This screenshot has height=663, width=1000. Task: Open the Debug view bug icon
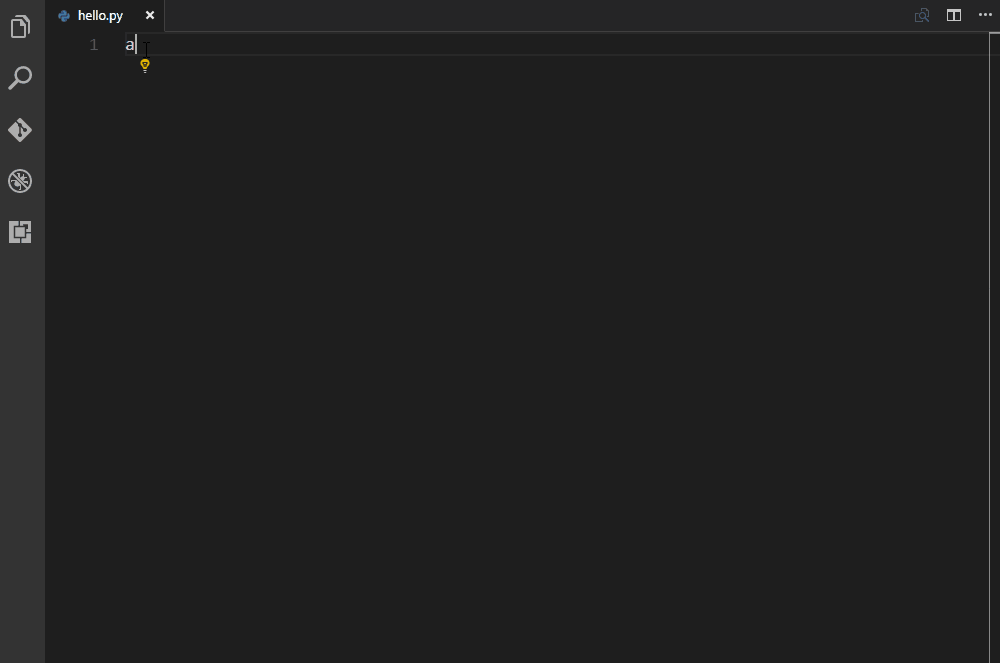20,181
